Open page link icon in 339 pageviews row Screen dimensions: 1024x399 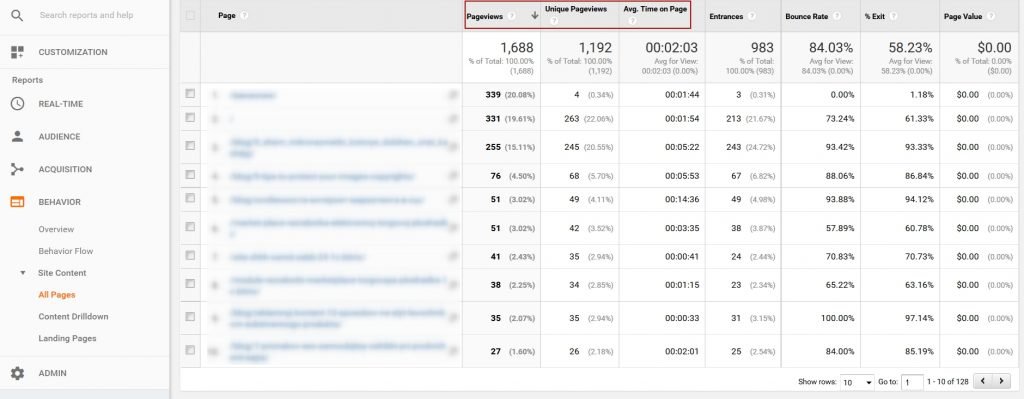452,95
